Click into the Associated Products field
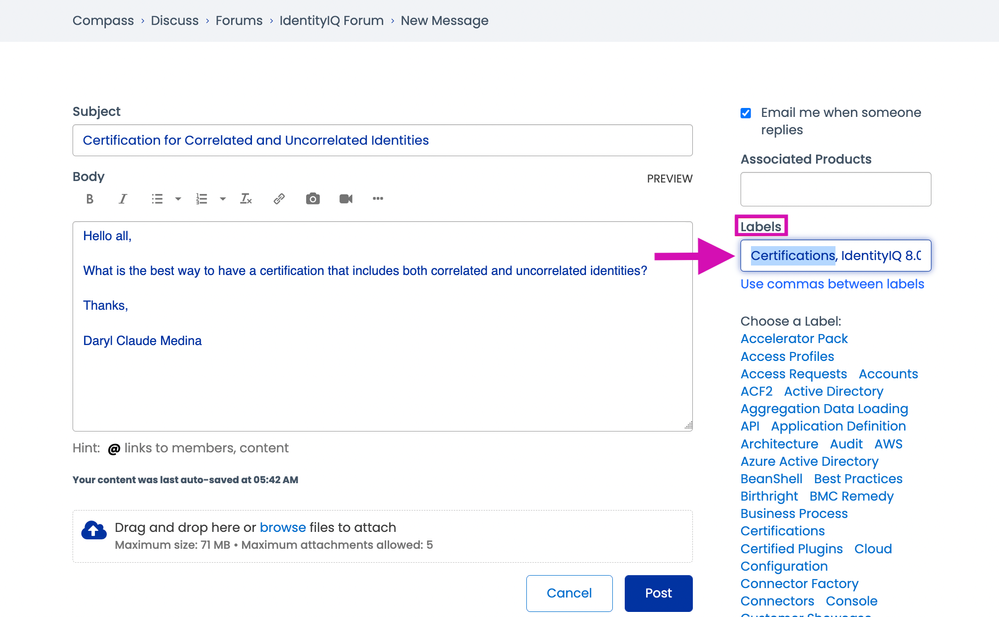The image size is (999, 617). coord(835,189)
